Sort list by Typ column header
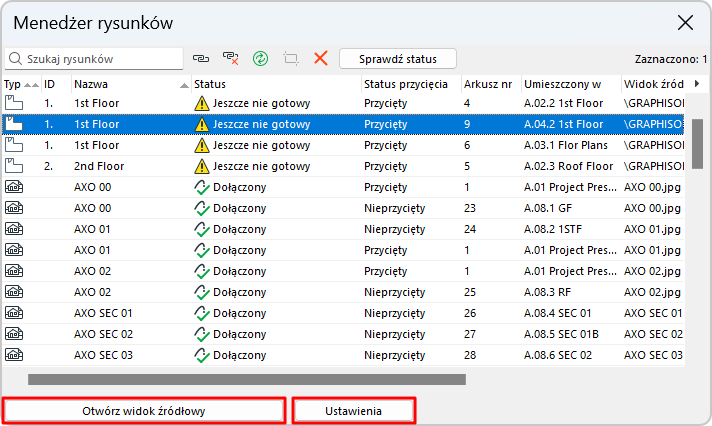This screenshot has height=426, width=712. (x=12, y=84)
